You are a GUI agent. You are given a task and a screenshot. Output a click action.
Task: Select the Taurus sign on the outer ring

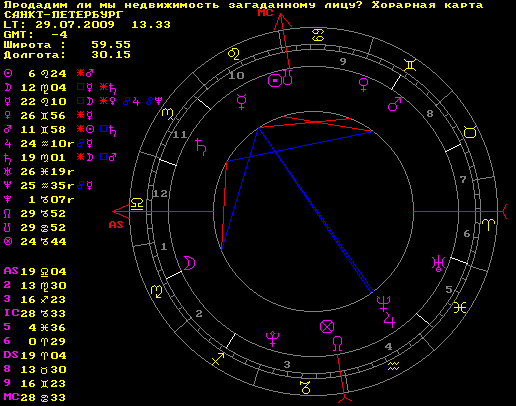coord(470,132)
